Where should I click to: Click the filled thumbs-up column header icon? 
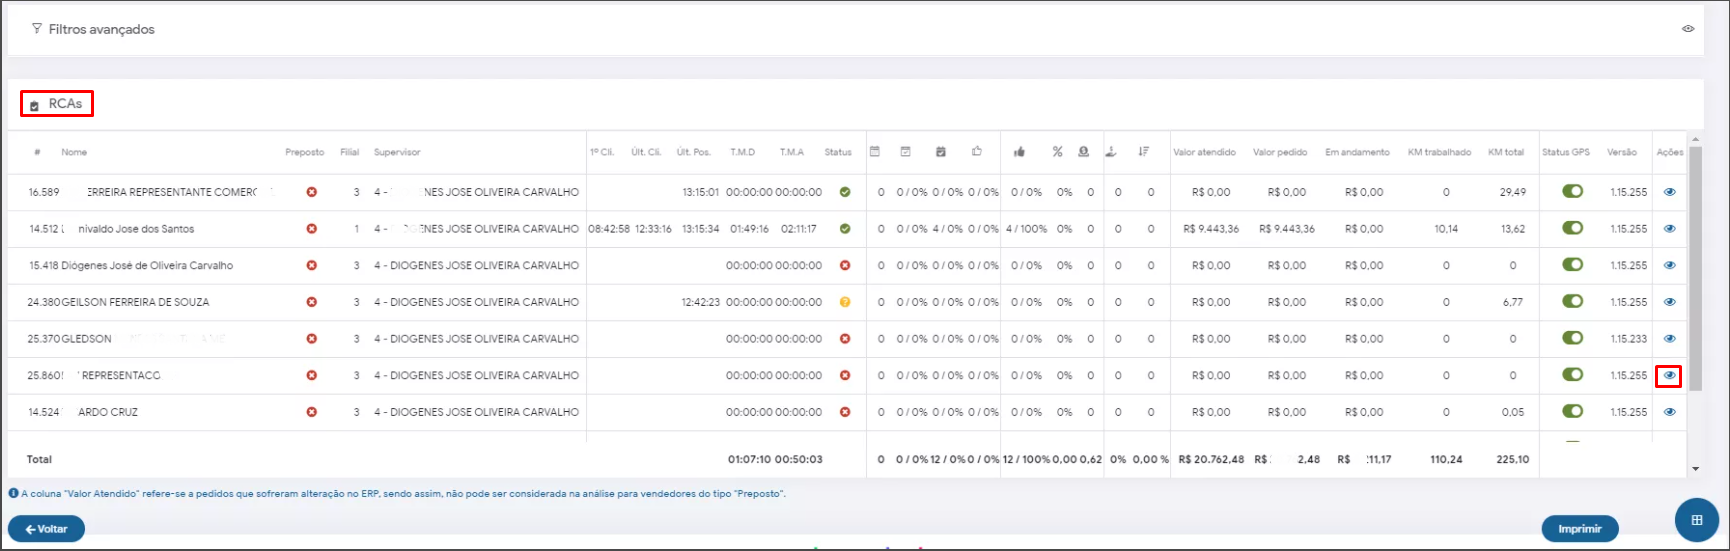pos(1019,152)
